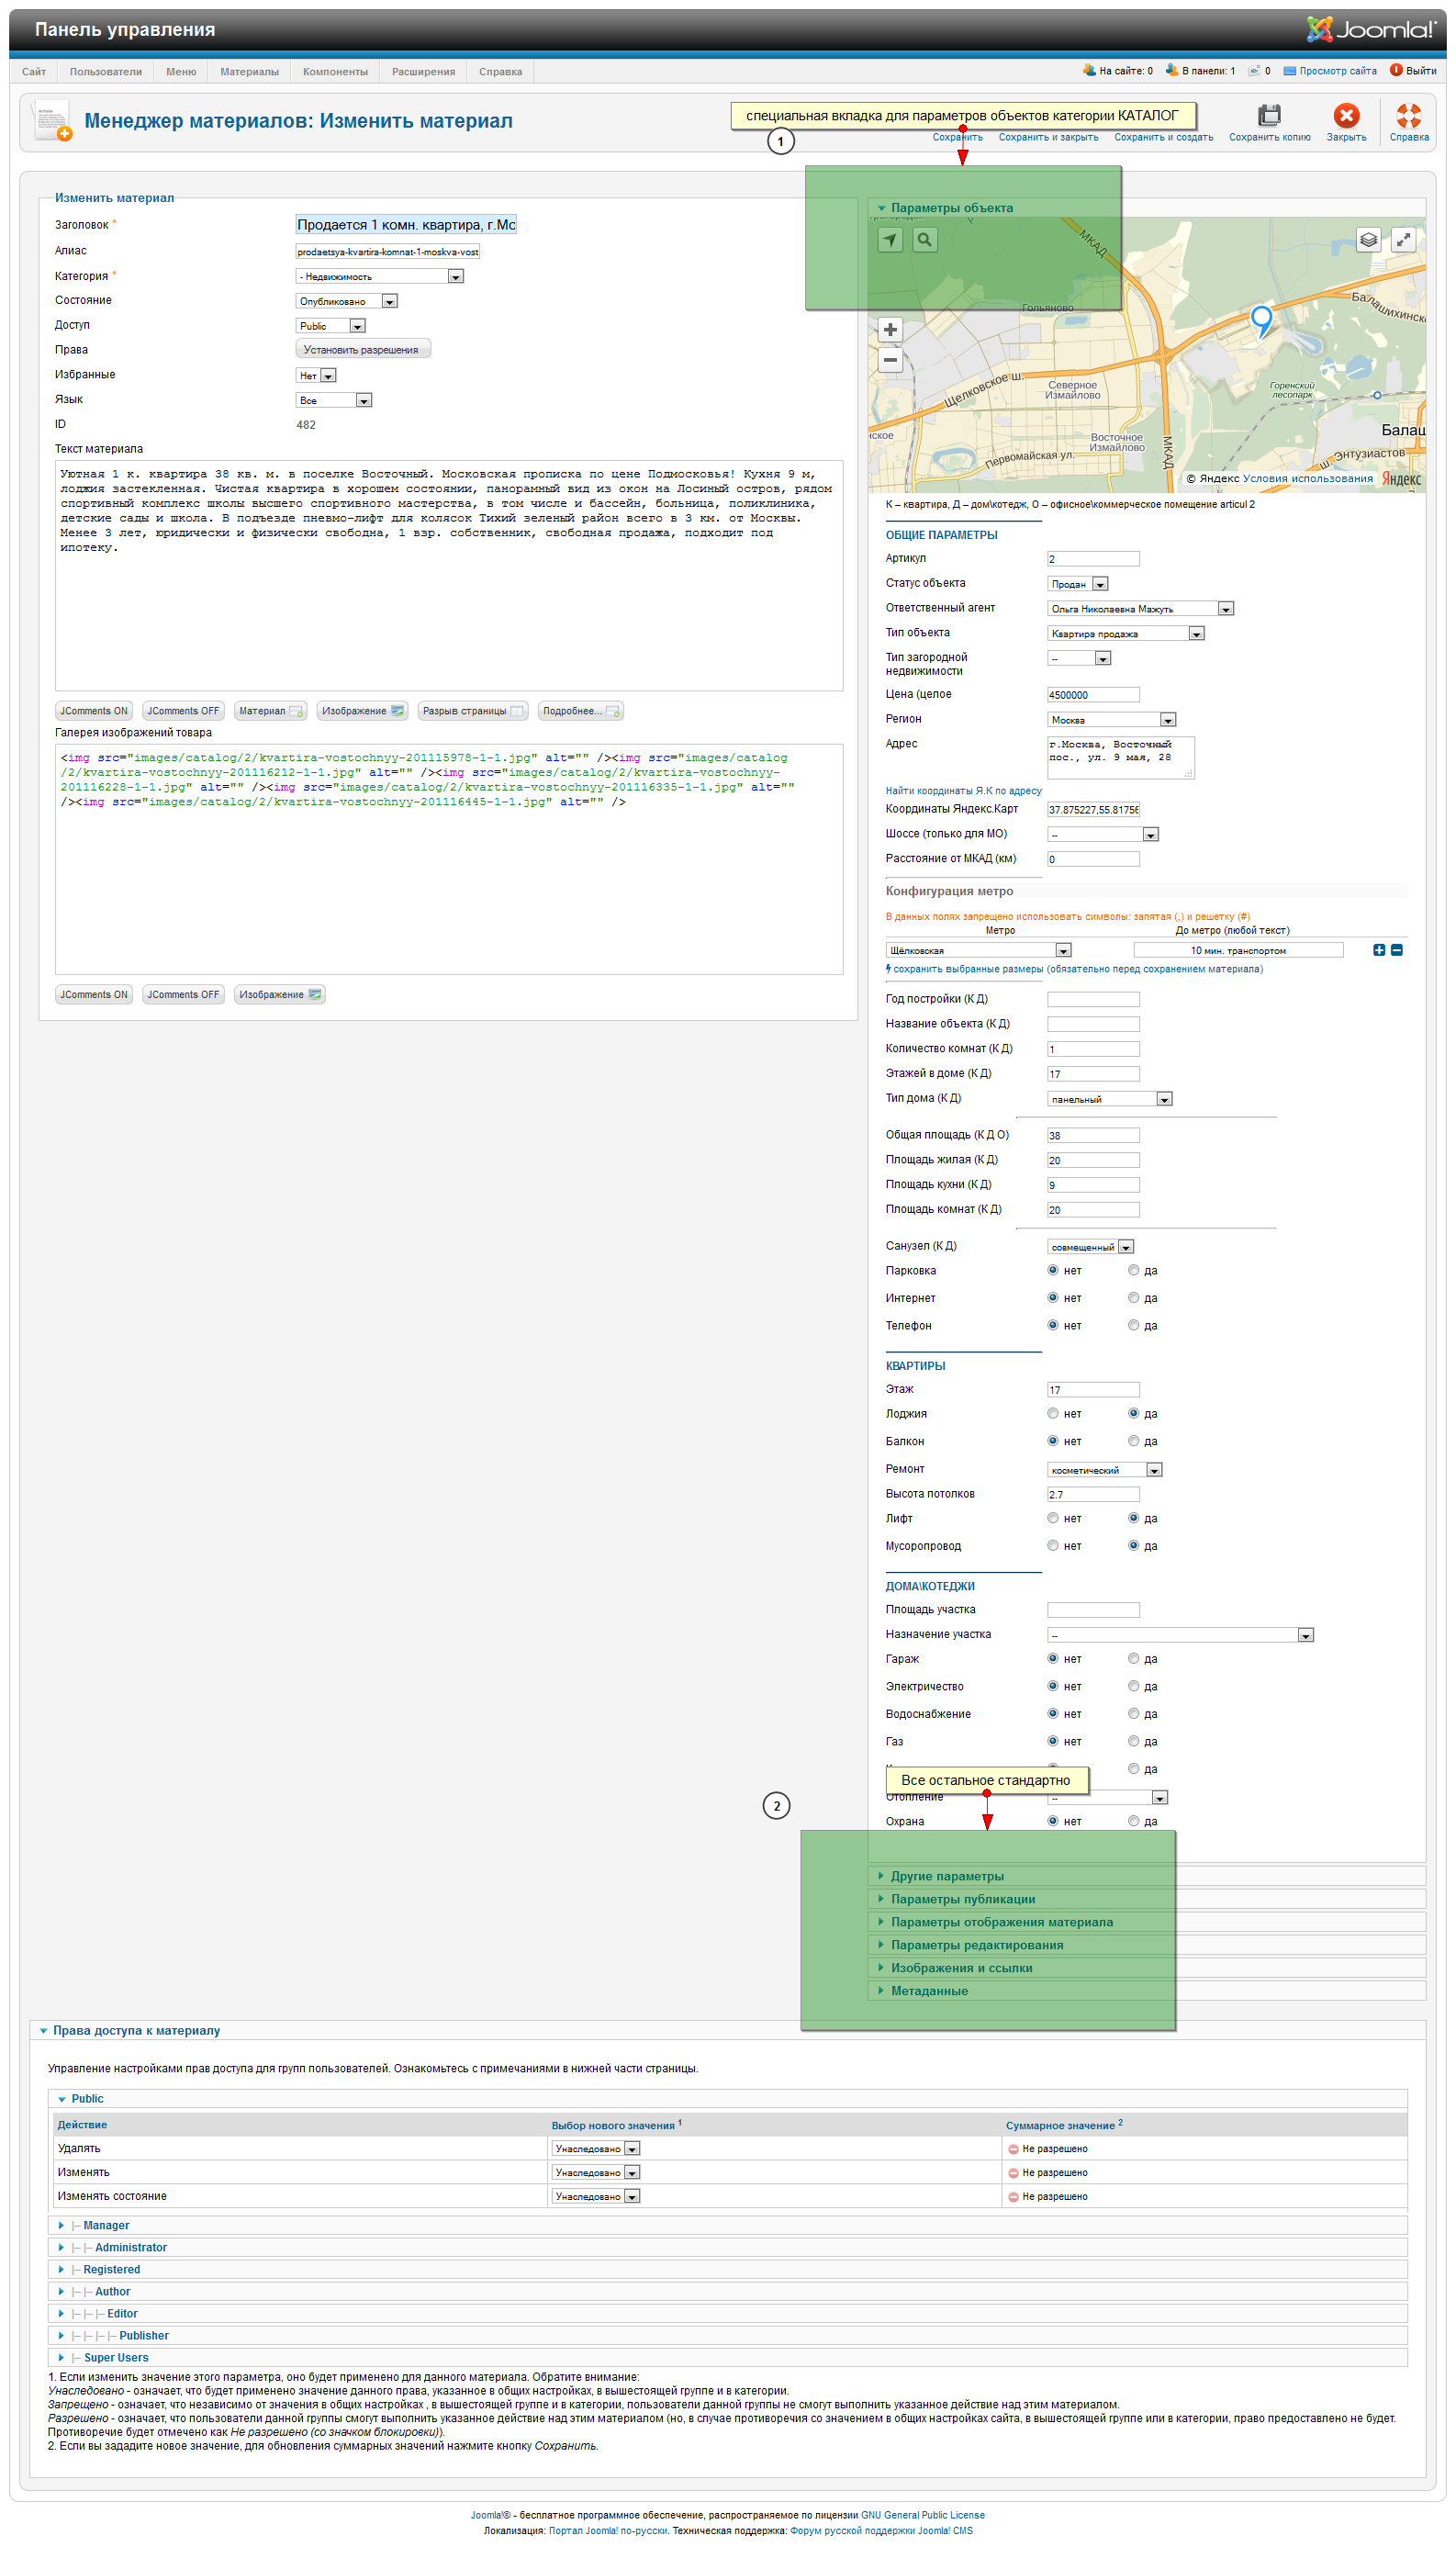The height and width of the screenshot is (2558, 1456).
Task: Click the В панели users icon
Action: click(x=1172, y=70)
